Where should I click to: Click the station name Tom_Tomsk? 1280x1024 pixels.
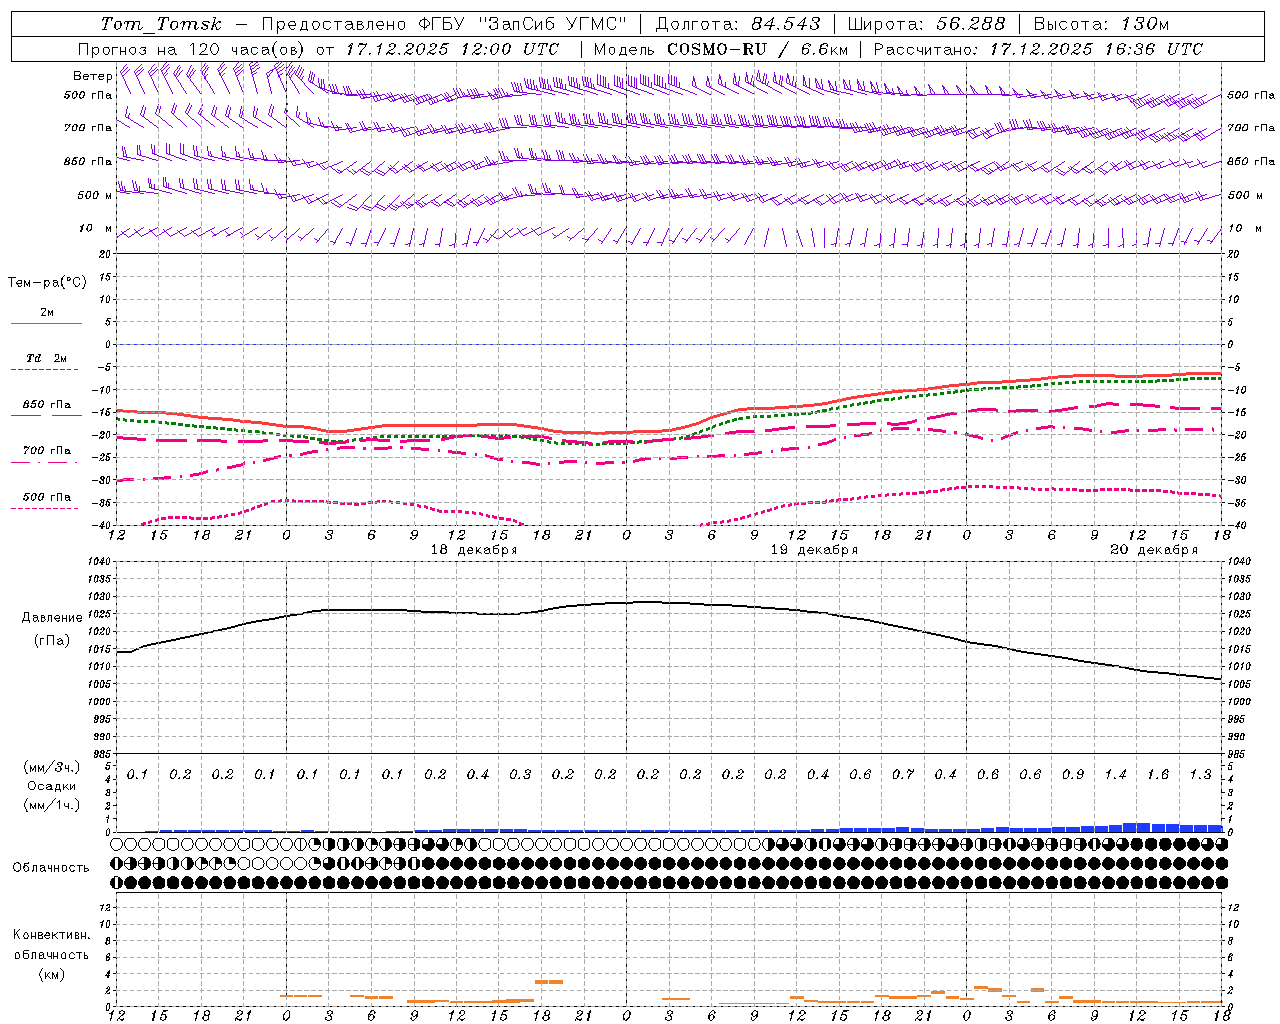click(x=160, y=24)
